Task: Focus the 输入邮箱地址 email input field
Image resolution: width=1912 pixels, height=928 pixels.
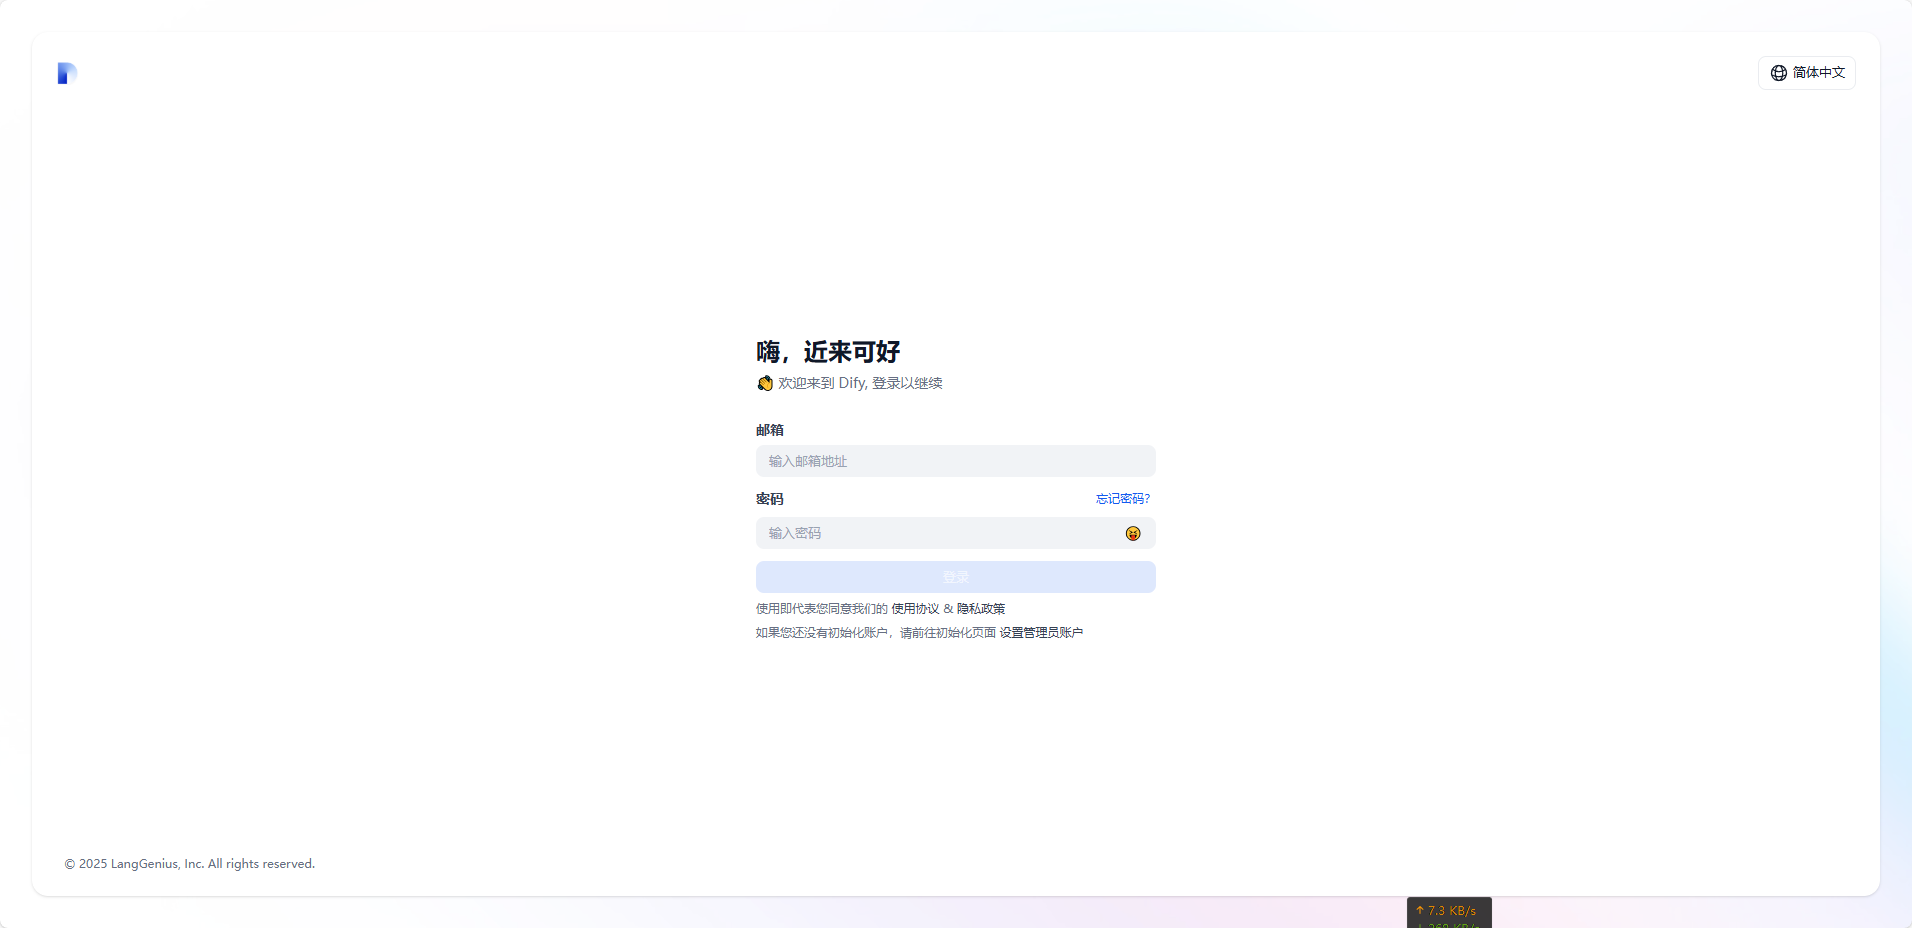Action: coord(955,461)
